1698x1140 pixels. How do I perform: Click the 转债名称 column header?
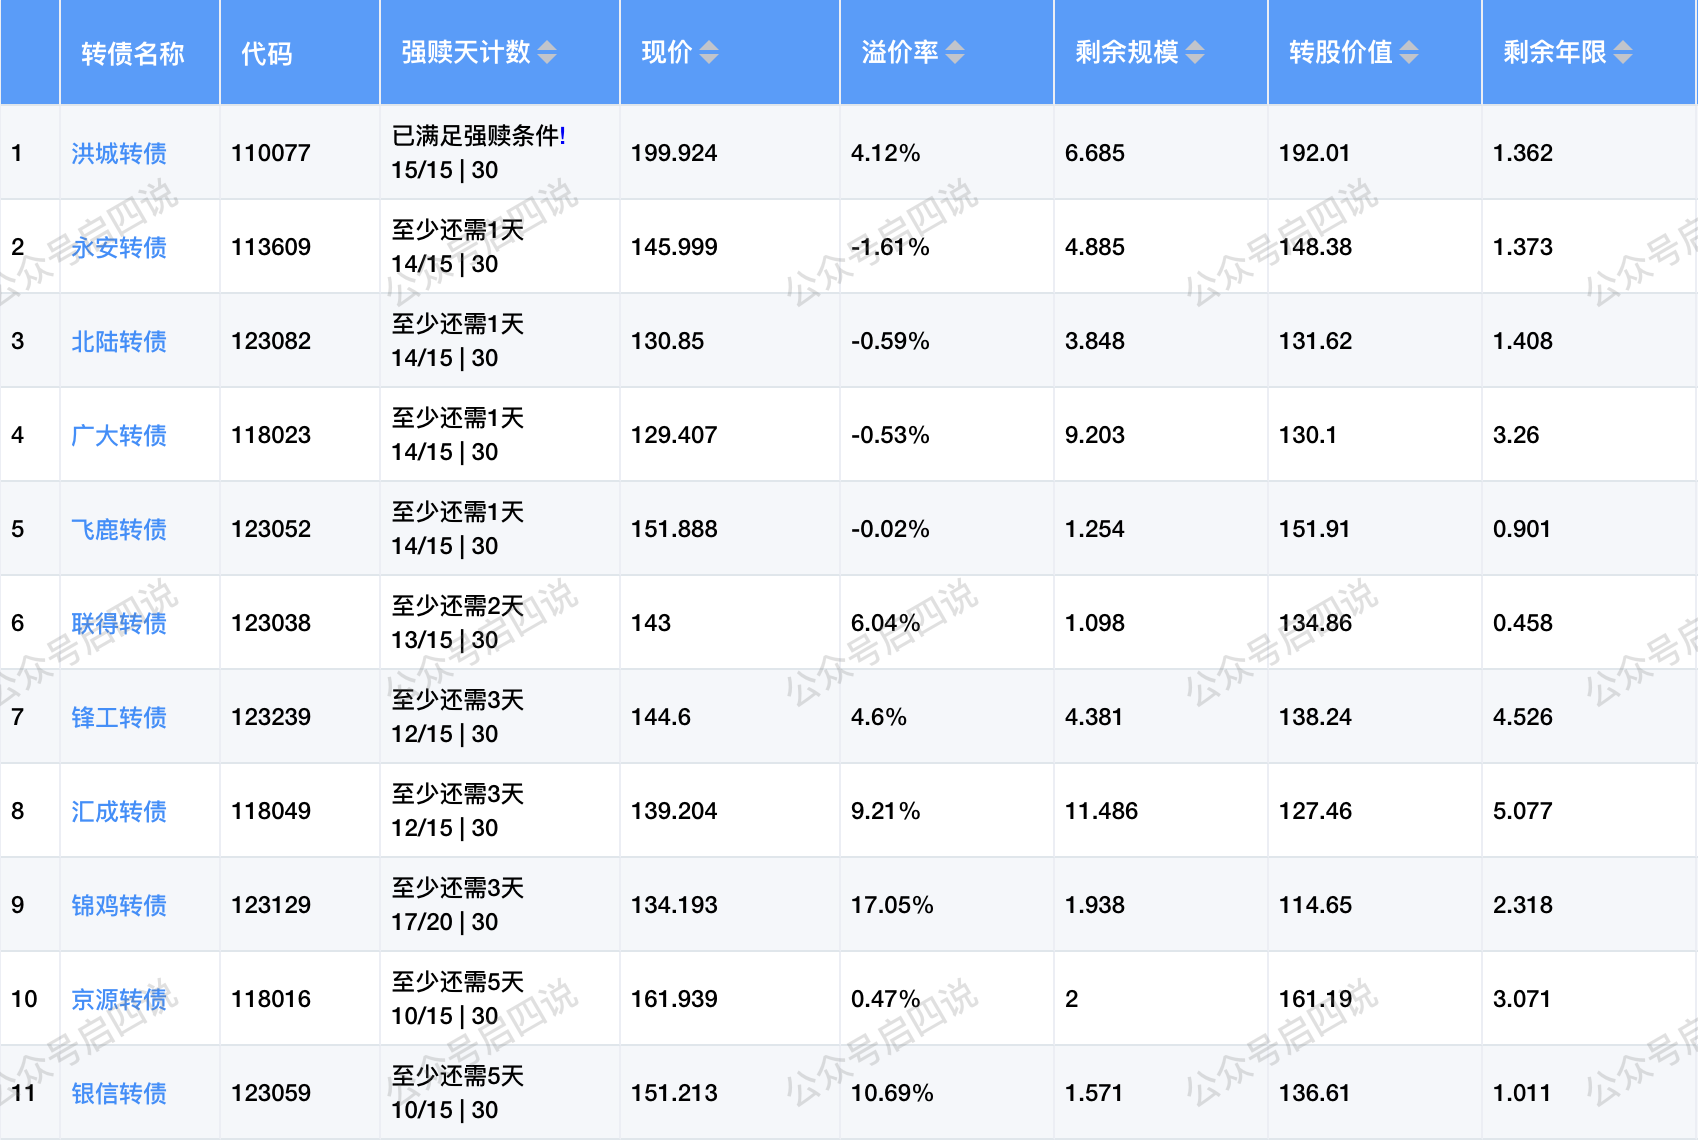pyautogui.click(x=133, y=53)
